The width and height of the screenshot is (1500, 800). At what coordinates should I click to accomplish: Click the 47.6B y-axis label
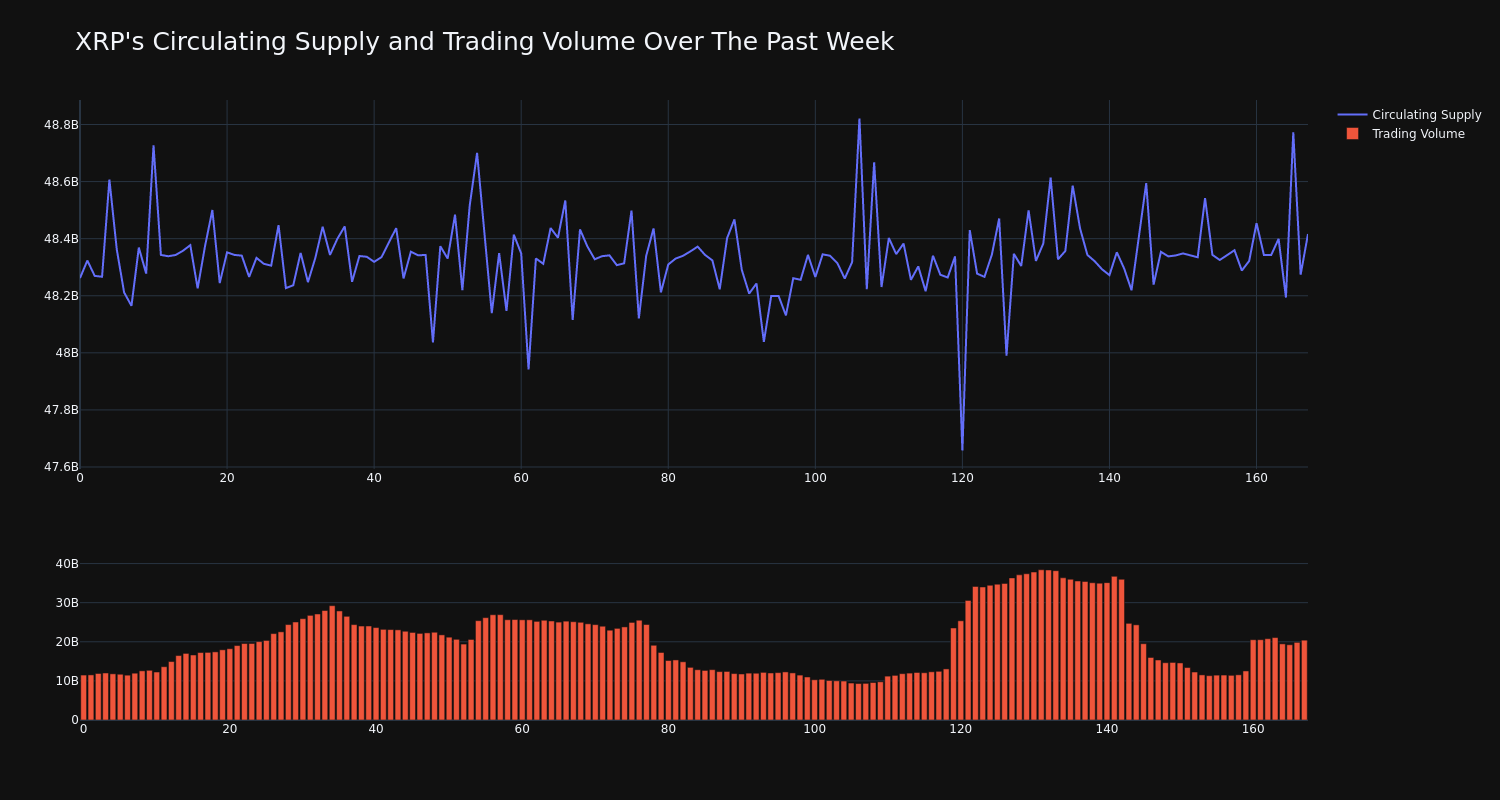(61, 467)
